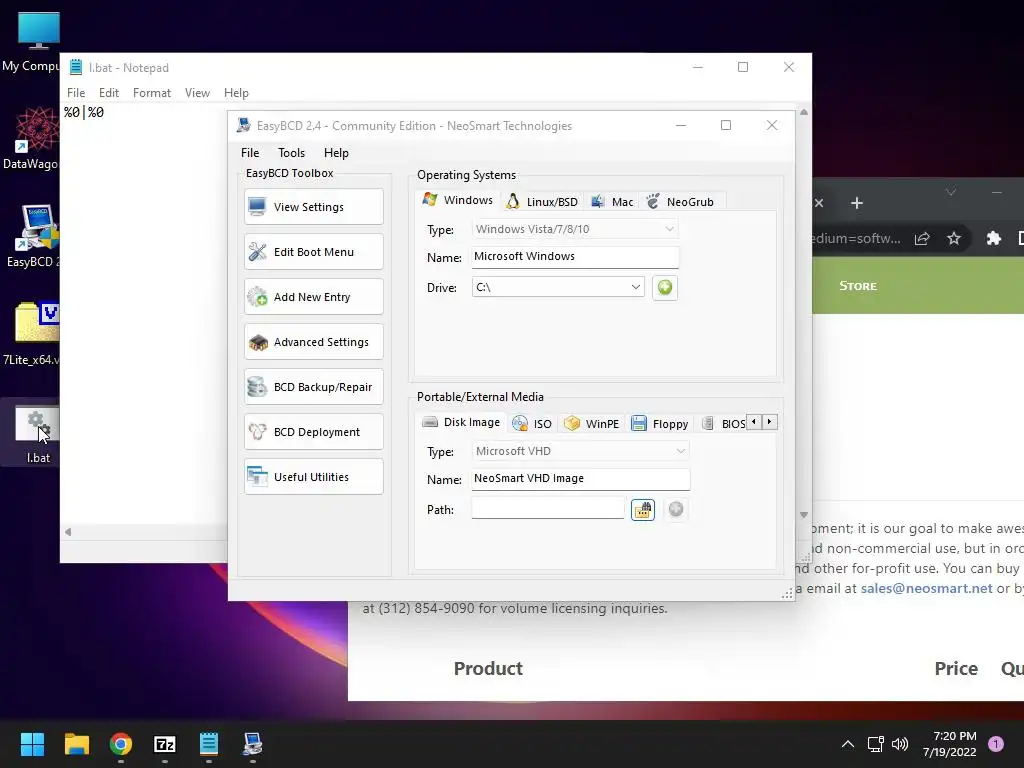Open Chrome extensions puzzle icon

pos(993,238)
